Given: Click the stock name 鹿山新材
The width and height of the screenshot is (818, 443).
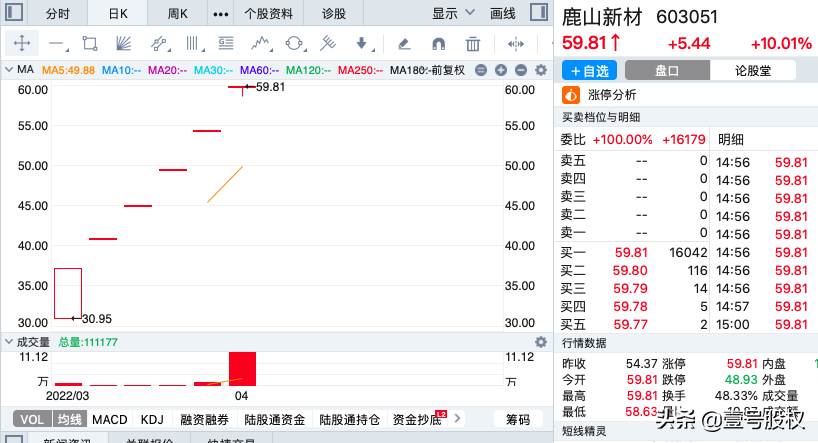Looking at the screenshot, I should [x=602, y=17].
